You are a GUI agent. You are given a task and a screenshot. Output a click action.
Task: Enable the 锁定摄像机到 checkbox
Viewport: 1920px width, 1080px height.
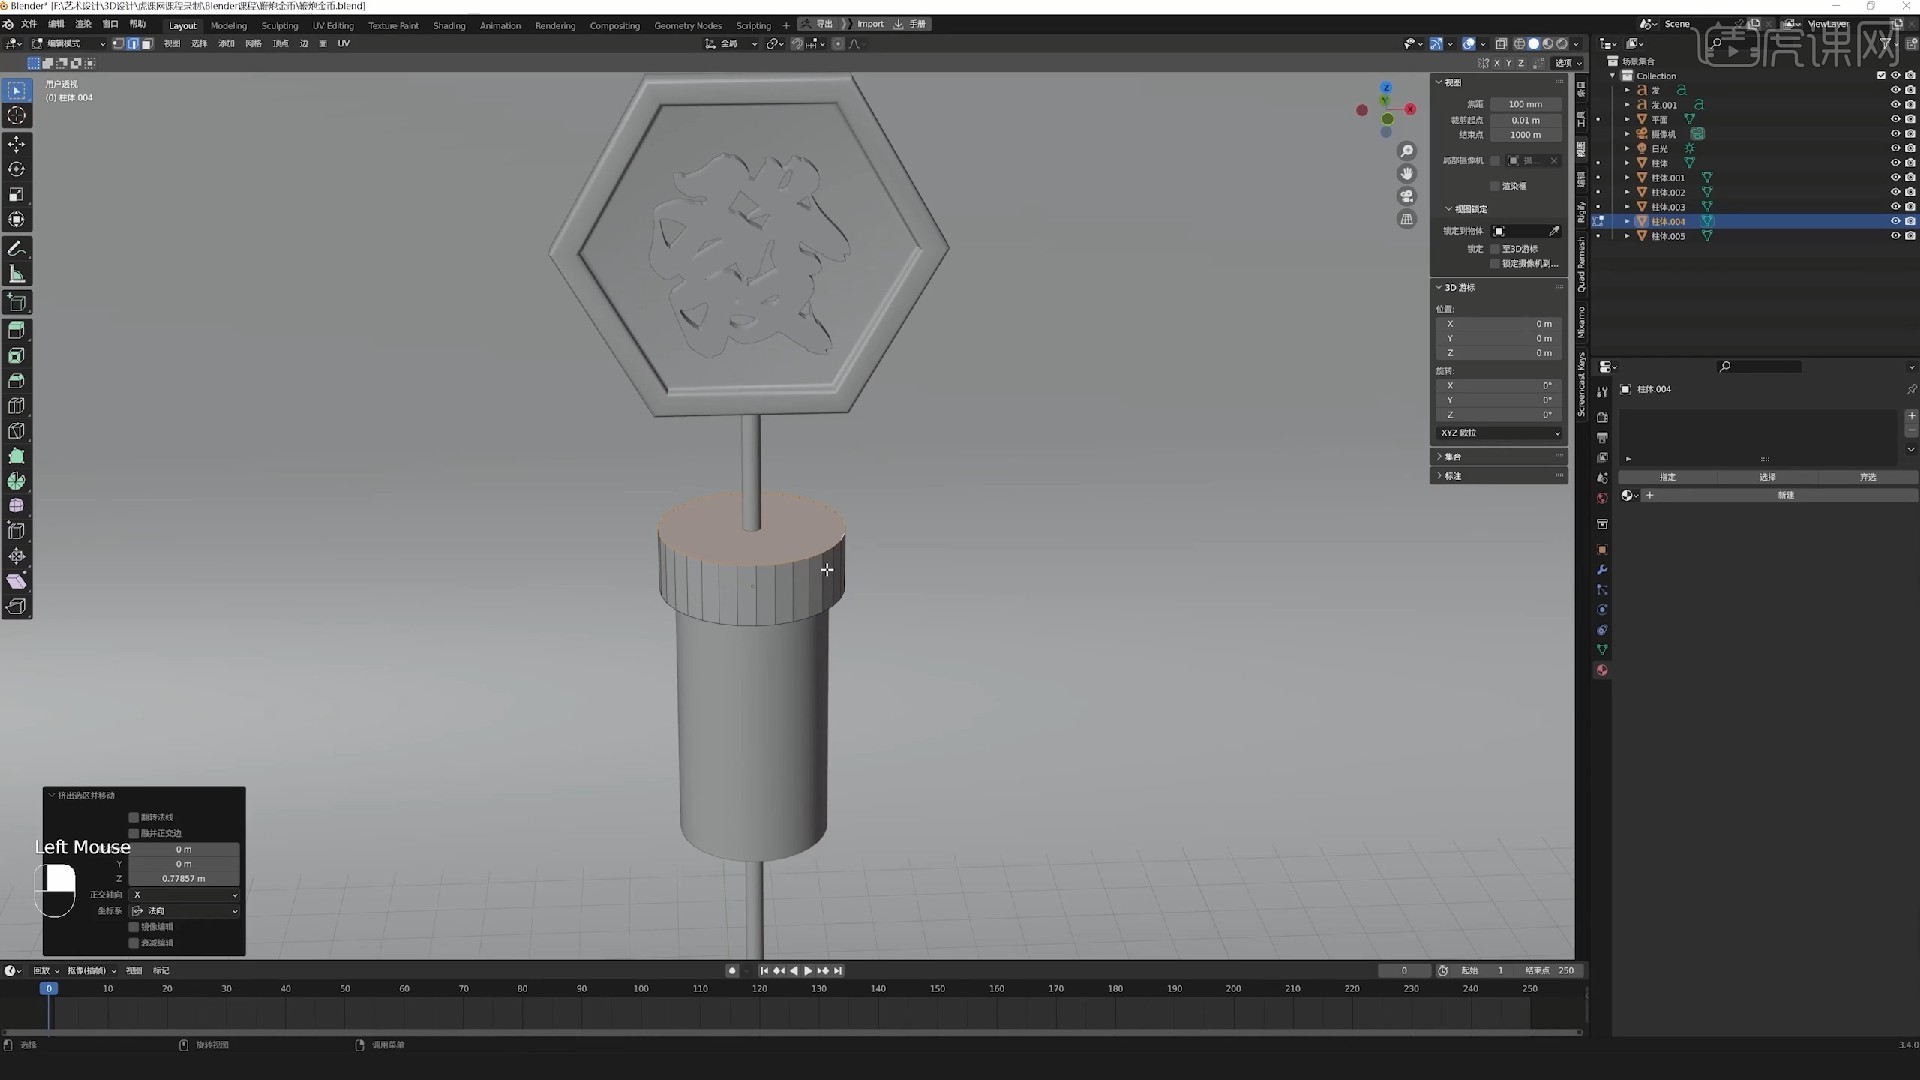[x=1496, y=264]
